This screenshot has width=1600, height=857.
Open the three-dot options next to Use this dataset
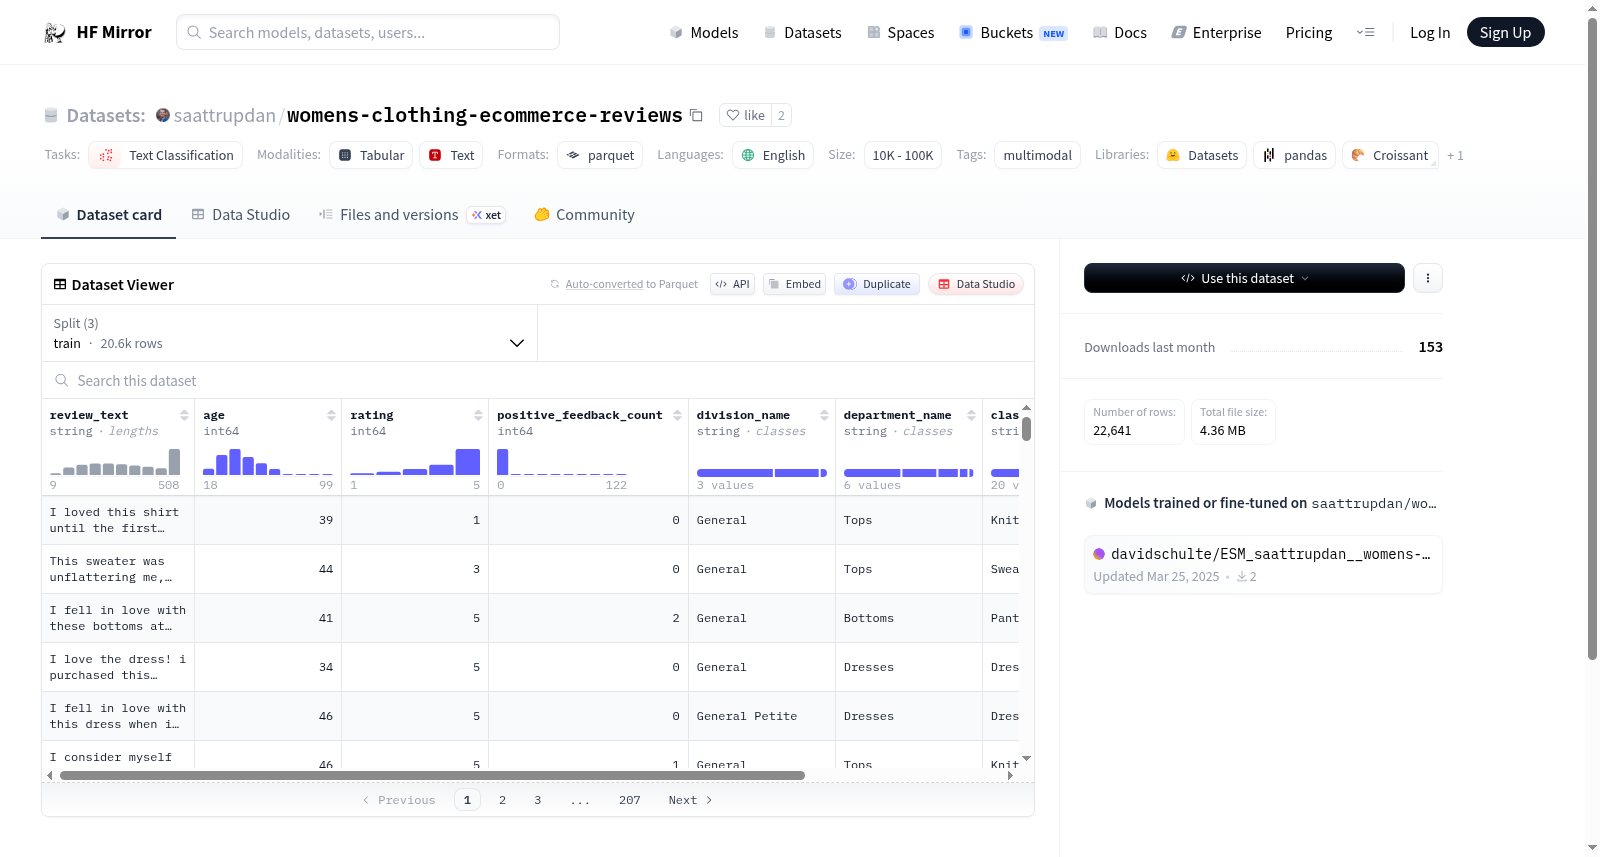1428,278
